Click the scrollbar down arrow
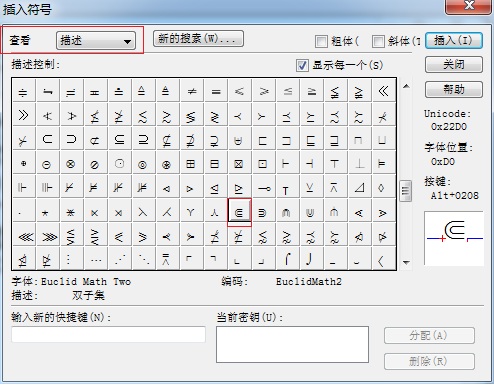 (x=406, y=262)
